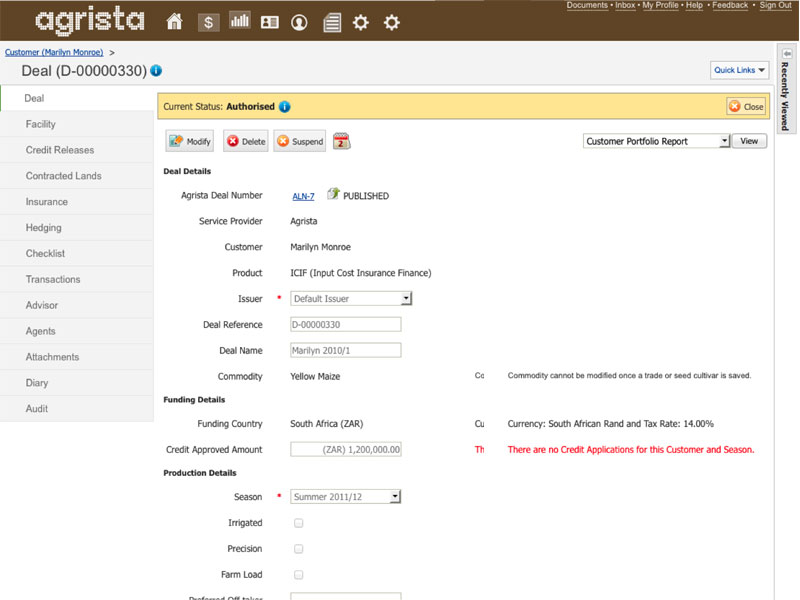Close the current status bar

pos(746,106)
